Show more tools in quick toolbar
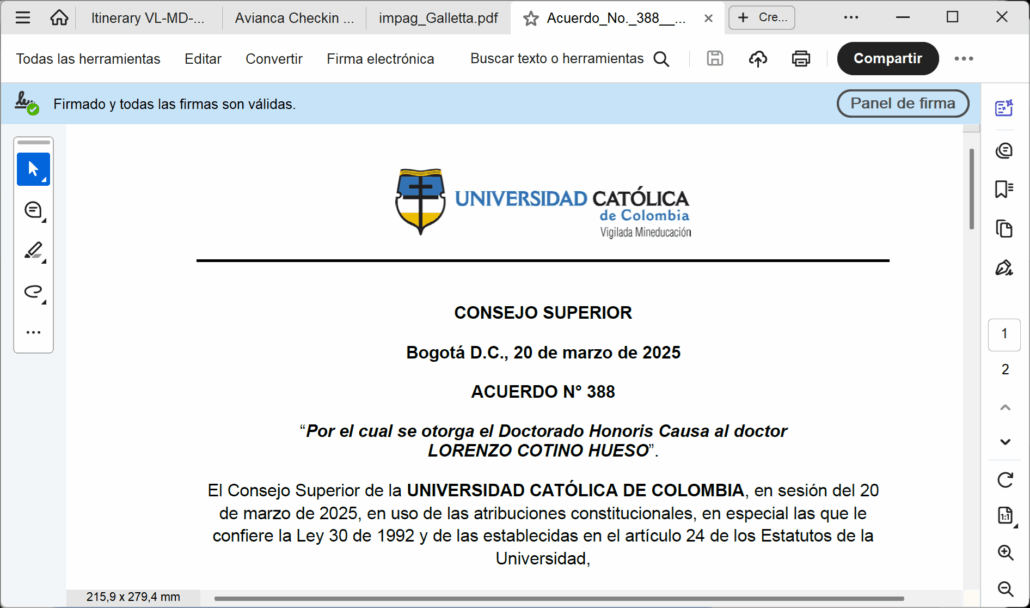The width and height of the screenshot is (1030, 608). pyautogui.click(x=34, y=332)
